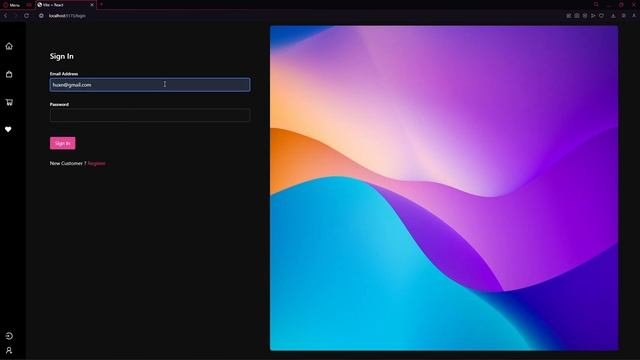Open Favorites via the heart icon

[x=8, y=129]
